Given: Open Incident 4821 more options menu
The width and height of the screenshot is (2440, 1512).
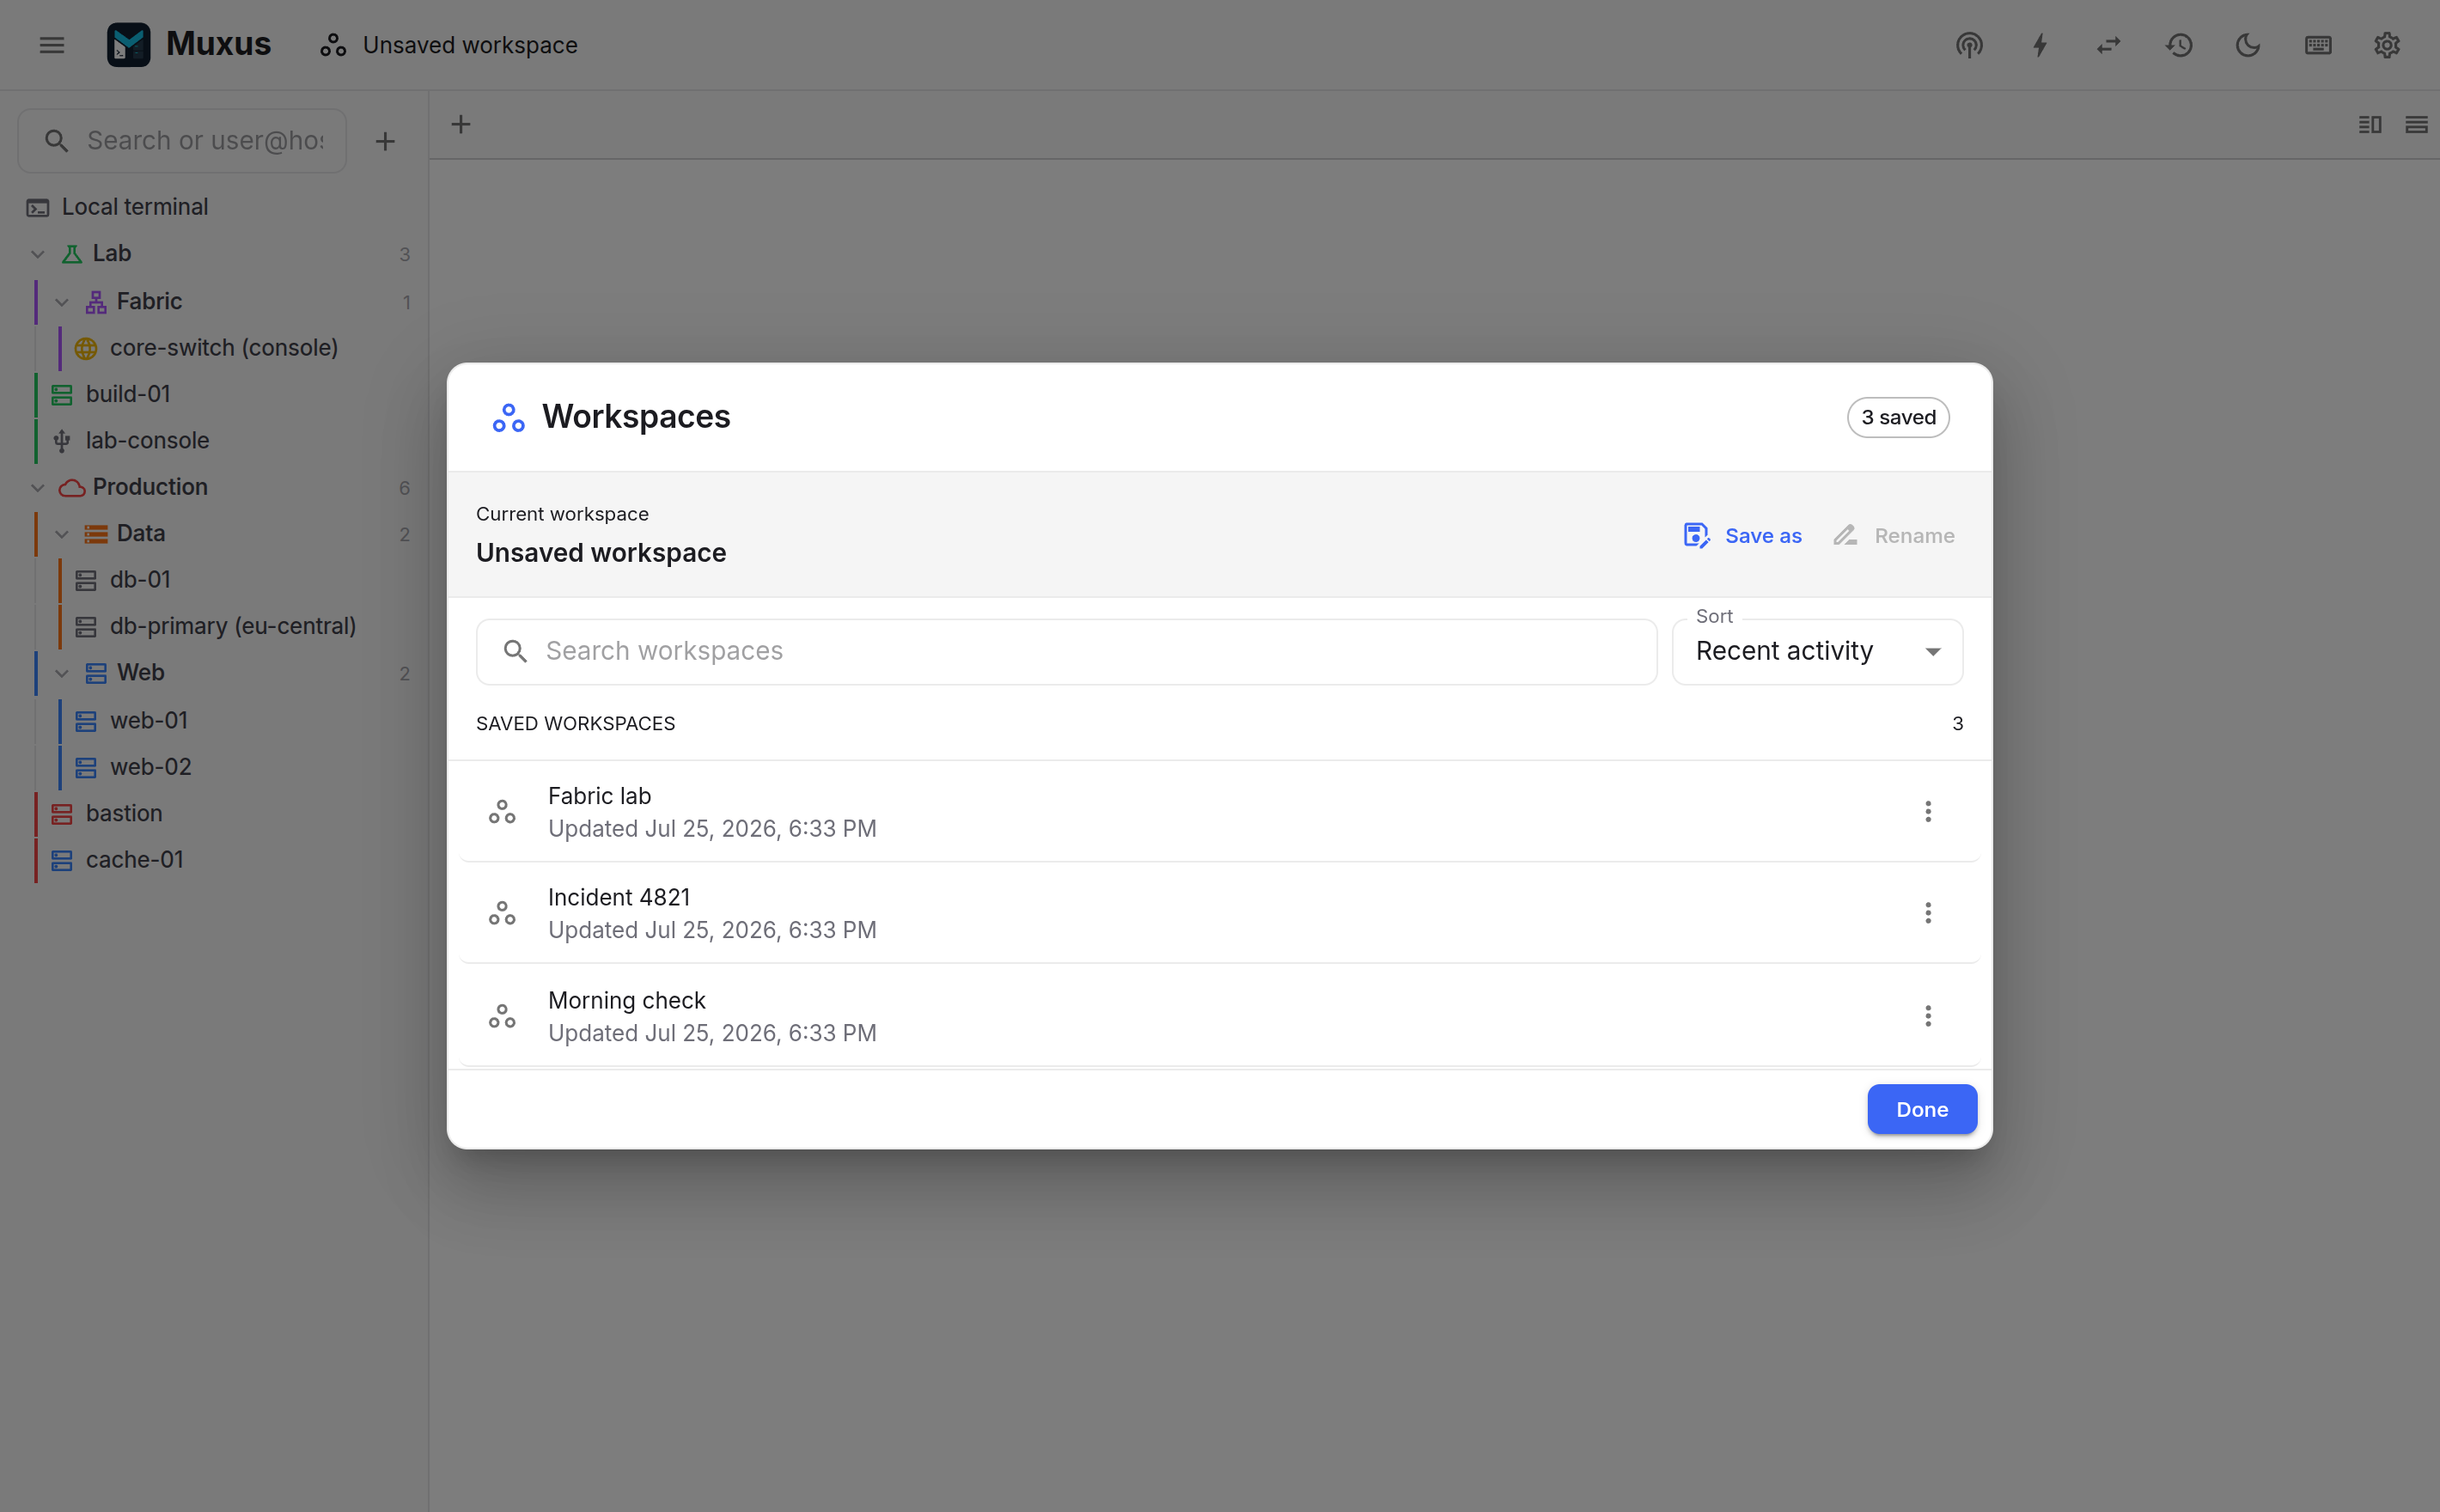Looking at the screenshot, I should (1927, 913).
